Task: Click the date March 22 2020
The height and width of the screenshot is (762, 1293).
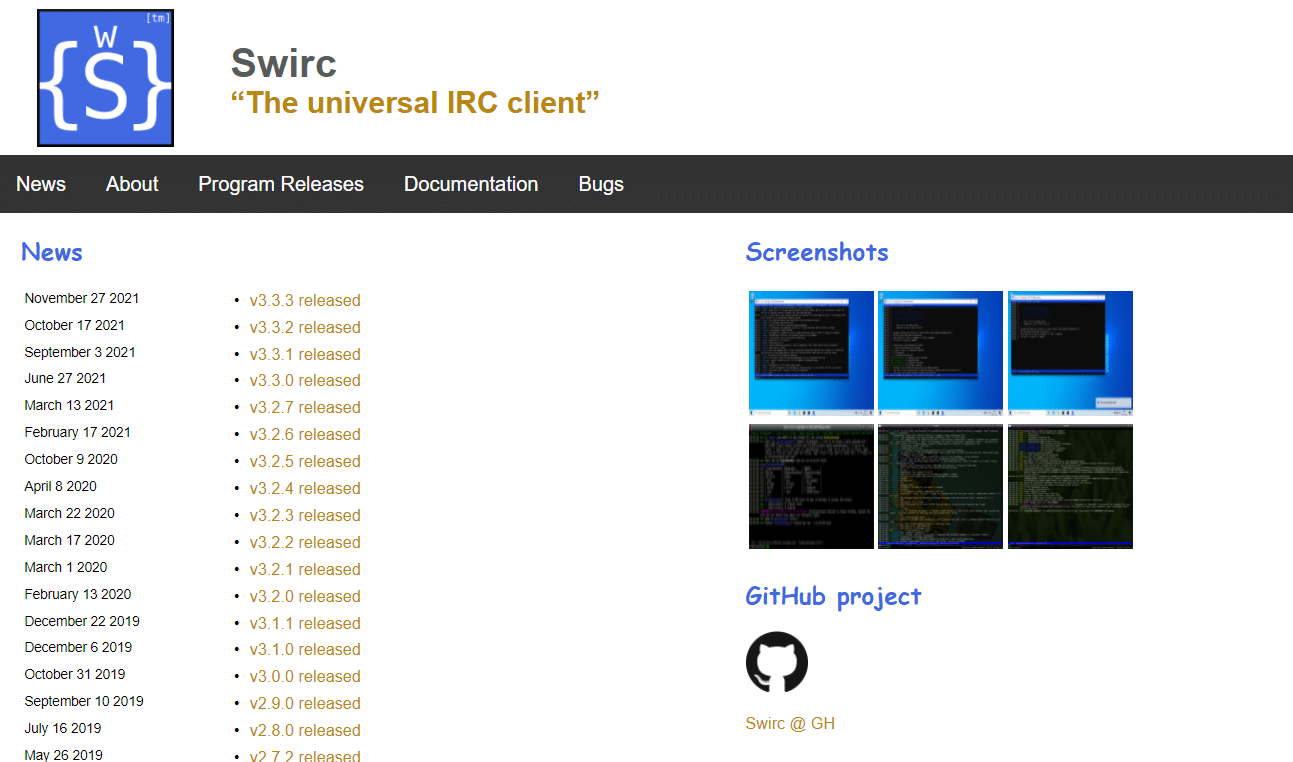Action: point(69,513)
